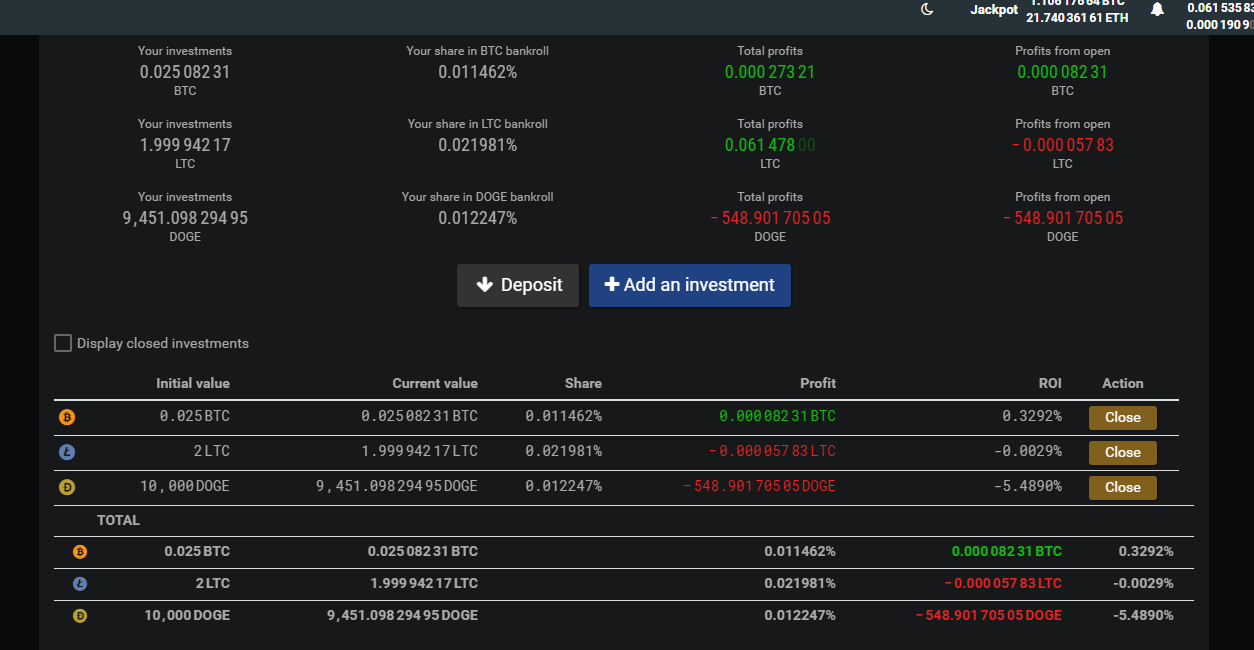Screen dimensions: 1254x650
Task: Click LTC bankroll share 0.021981% at top
Action: [x=478, y=145]
